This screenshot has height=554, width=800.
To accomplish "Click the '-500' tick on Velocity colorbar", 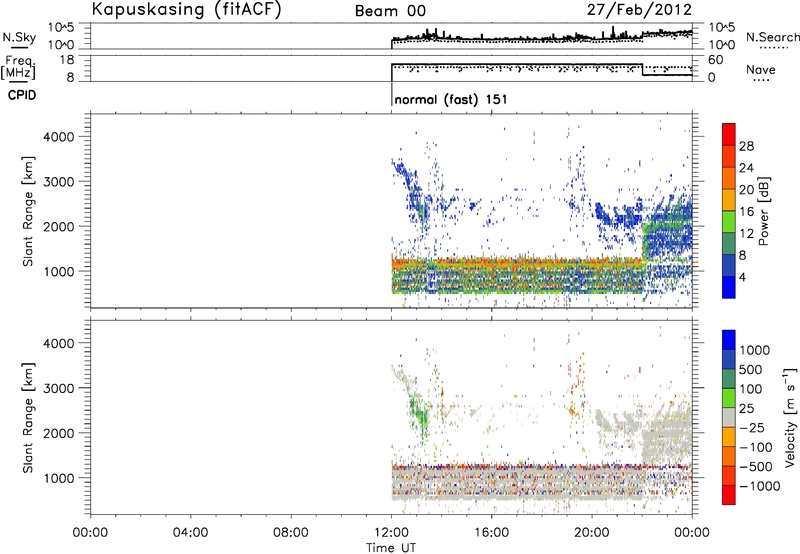I will pos(756,466).
